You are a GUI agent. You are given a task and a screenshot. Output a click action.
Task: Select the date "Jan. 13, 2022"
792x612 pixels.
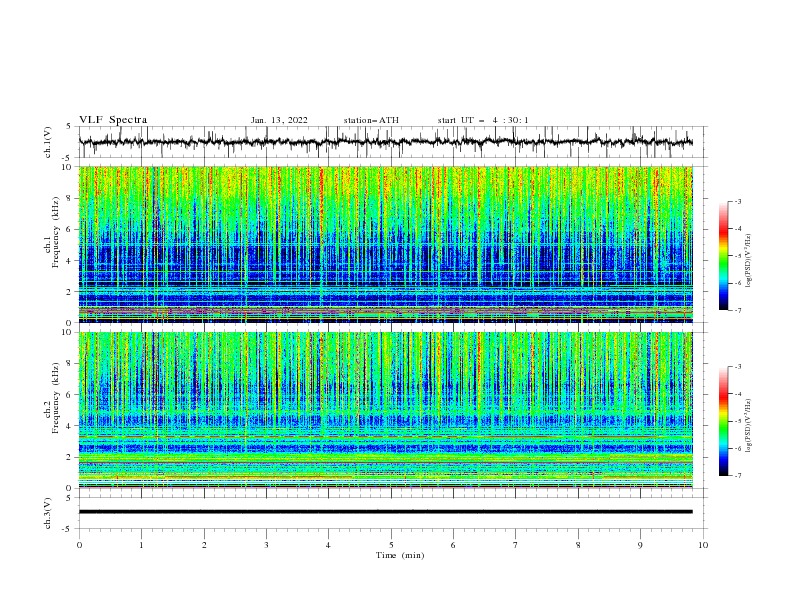pyautogui.click(x=279, y=120)
